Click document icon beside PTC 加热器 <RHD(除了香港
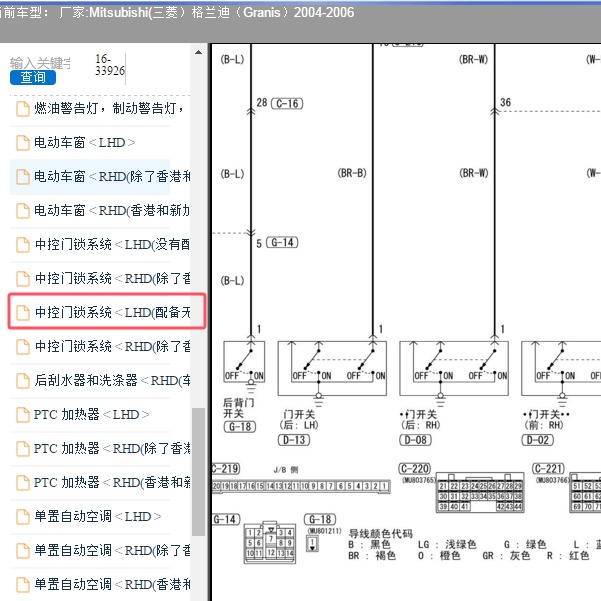 23,448
